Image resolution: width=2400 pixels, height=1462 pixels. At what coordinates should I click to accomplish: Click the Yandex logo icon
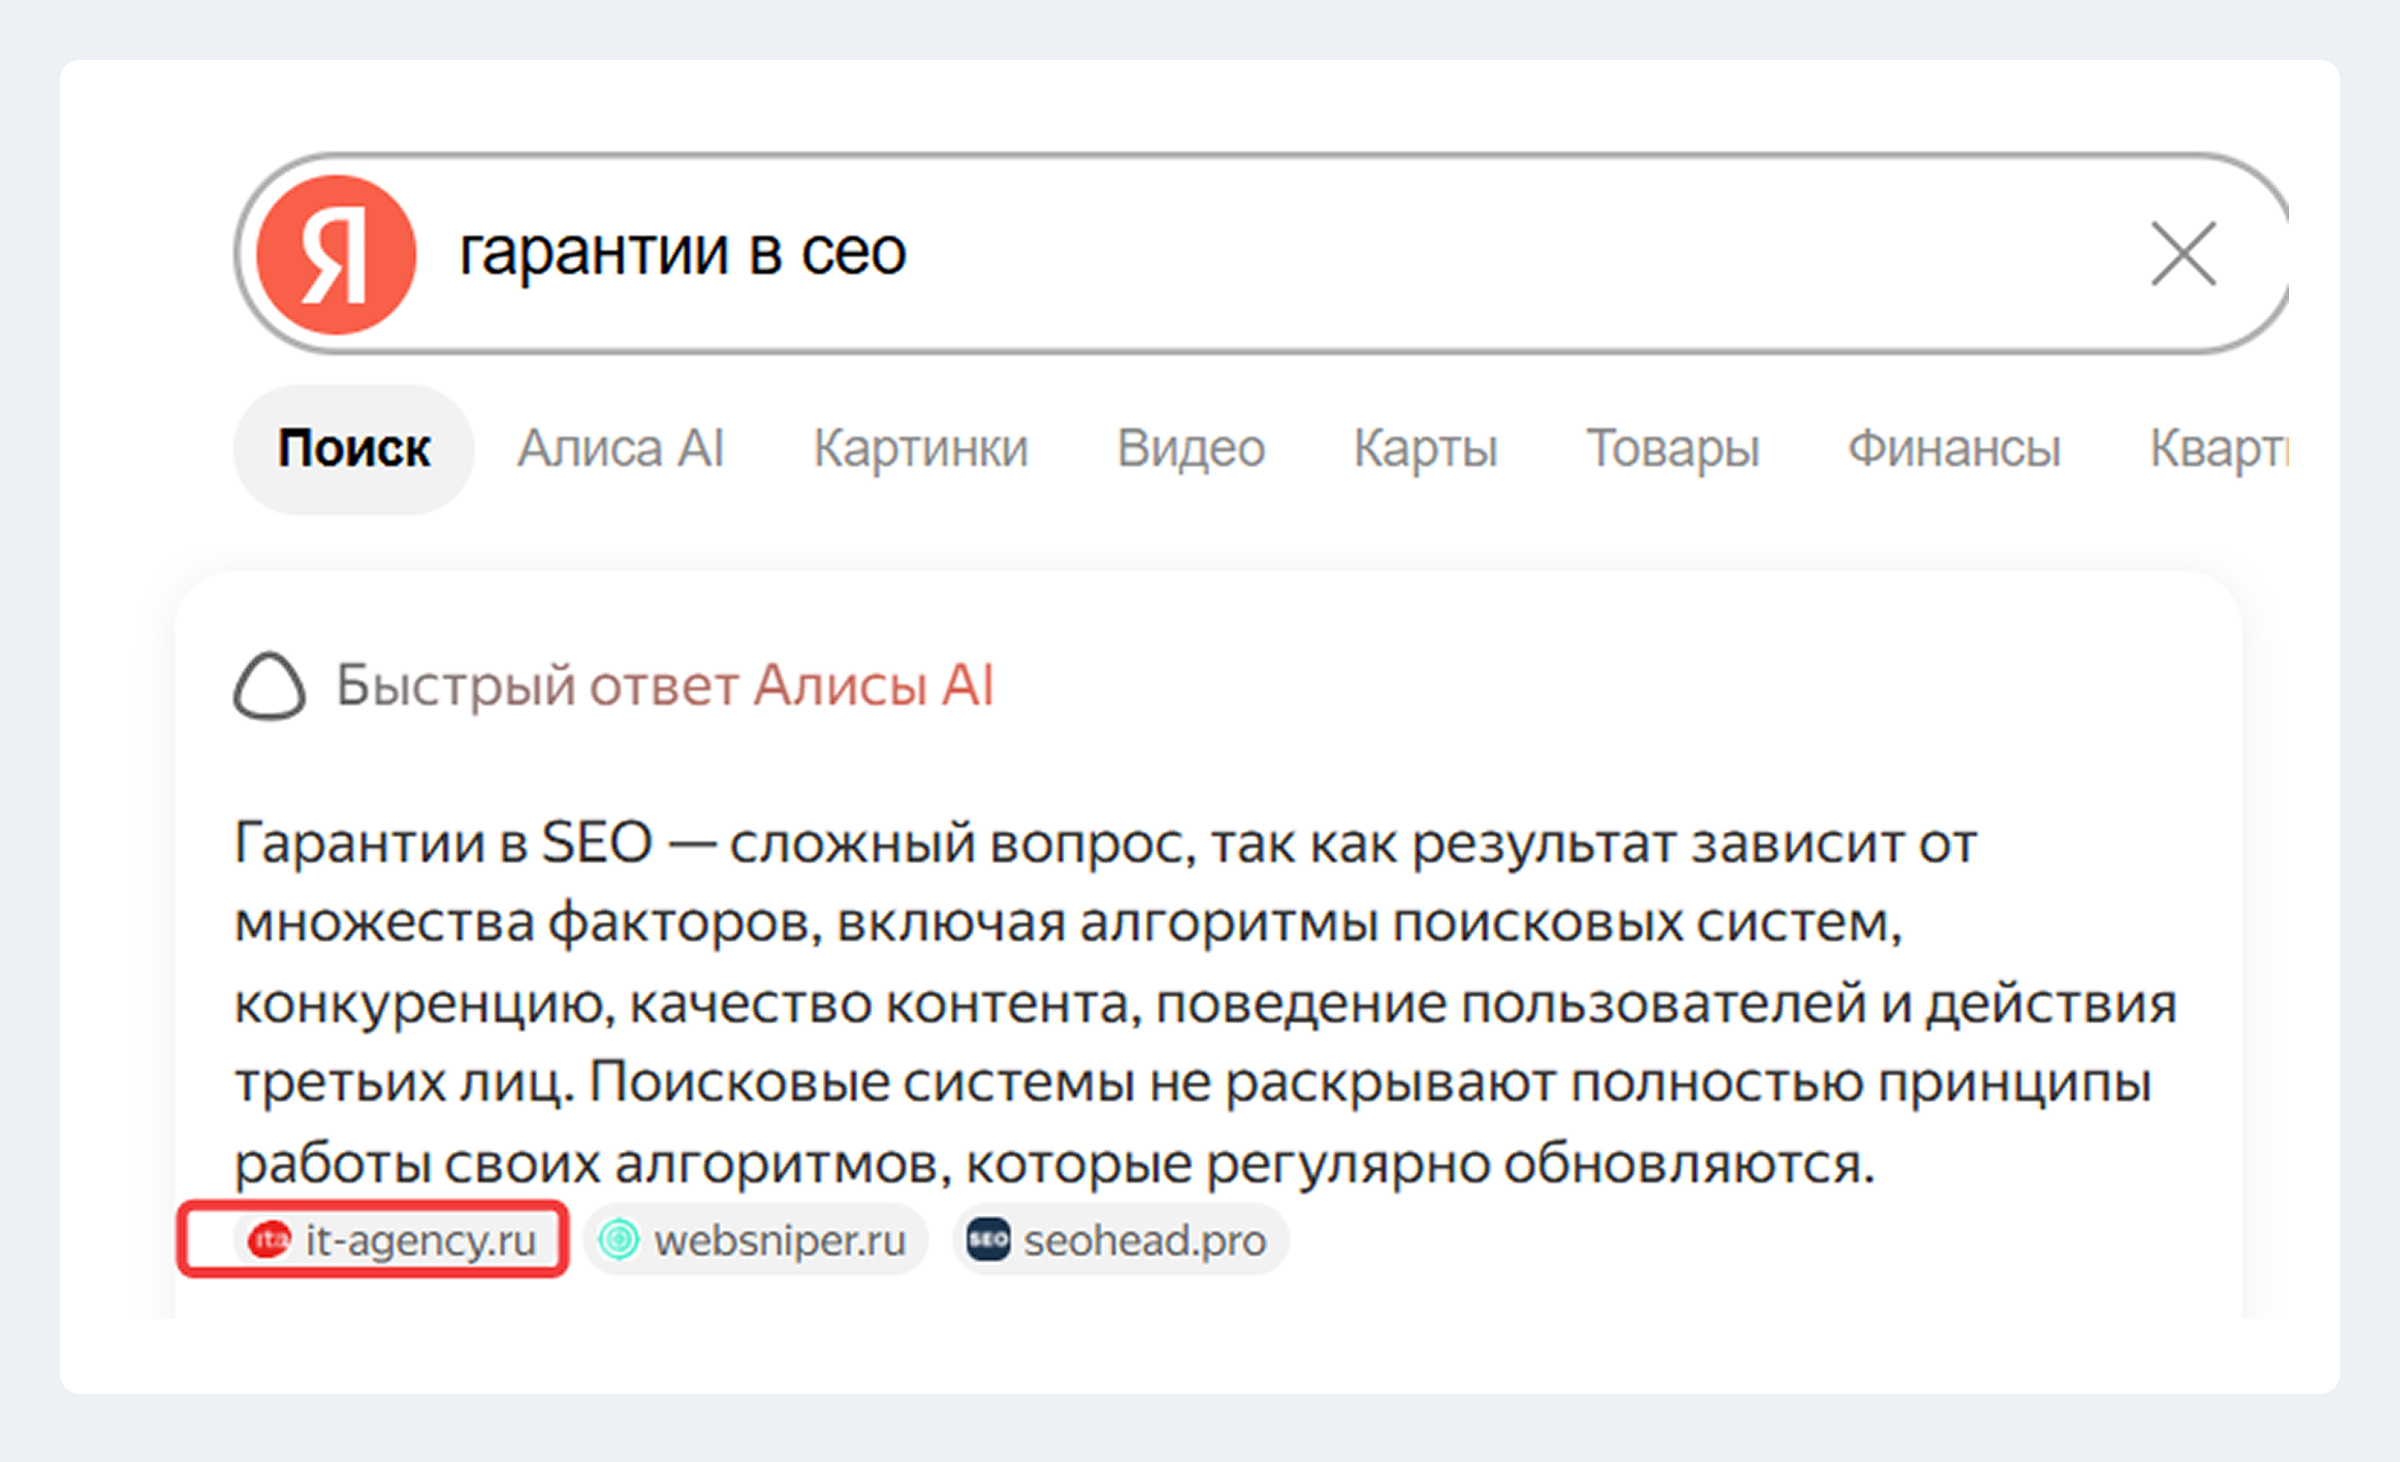tap(336, 254)
